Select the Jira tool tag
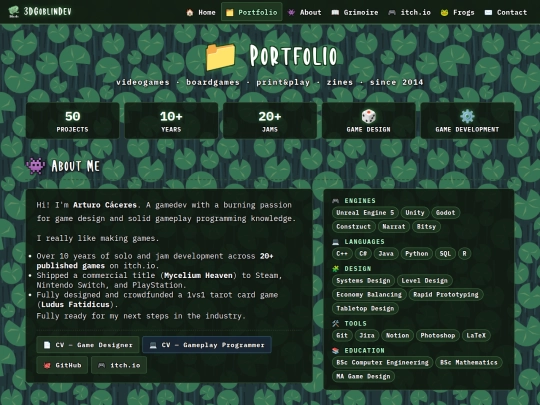This screenshot has width=540, height=405. tap(367, 335)
